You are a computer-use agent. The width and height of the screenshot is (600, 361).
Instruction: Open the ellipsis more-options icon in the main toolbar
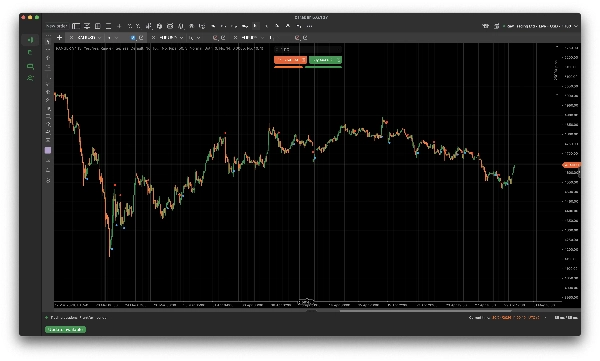[x=310, y=26]
